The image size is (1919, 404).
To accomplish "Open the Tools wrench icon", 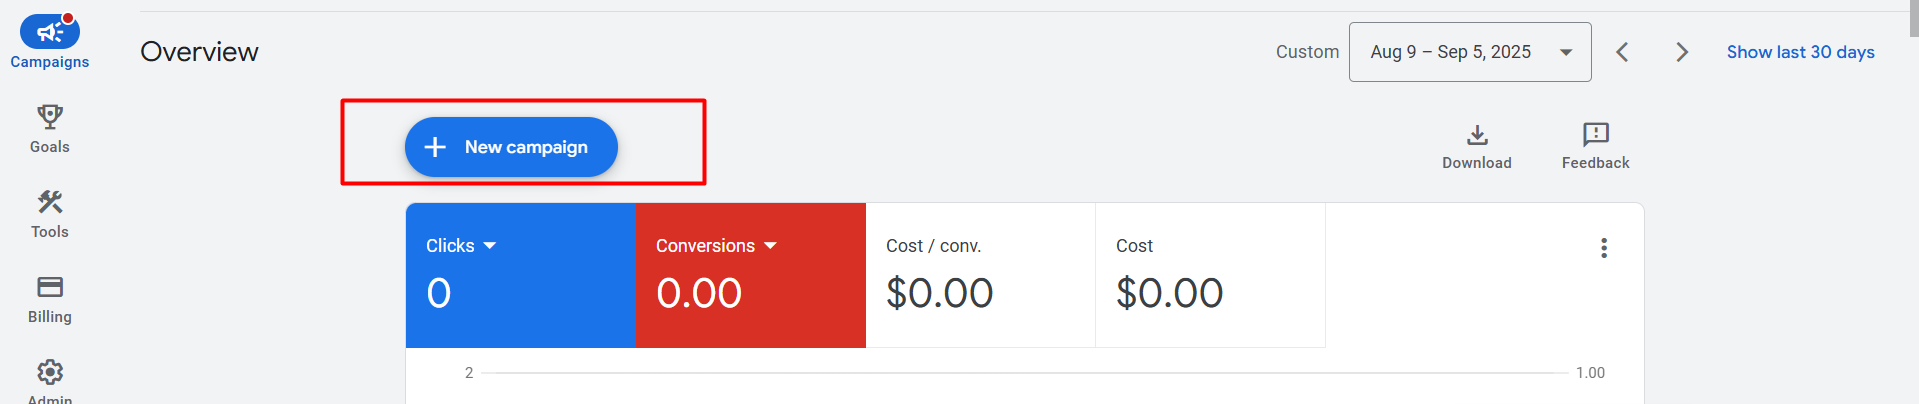I will point(50,202).
